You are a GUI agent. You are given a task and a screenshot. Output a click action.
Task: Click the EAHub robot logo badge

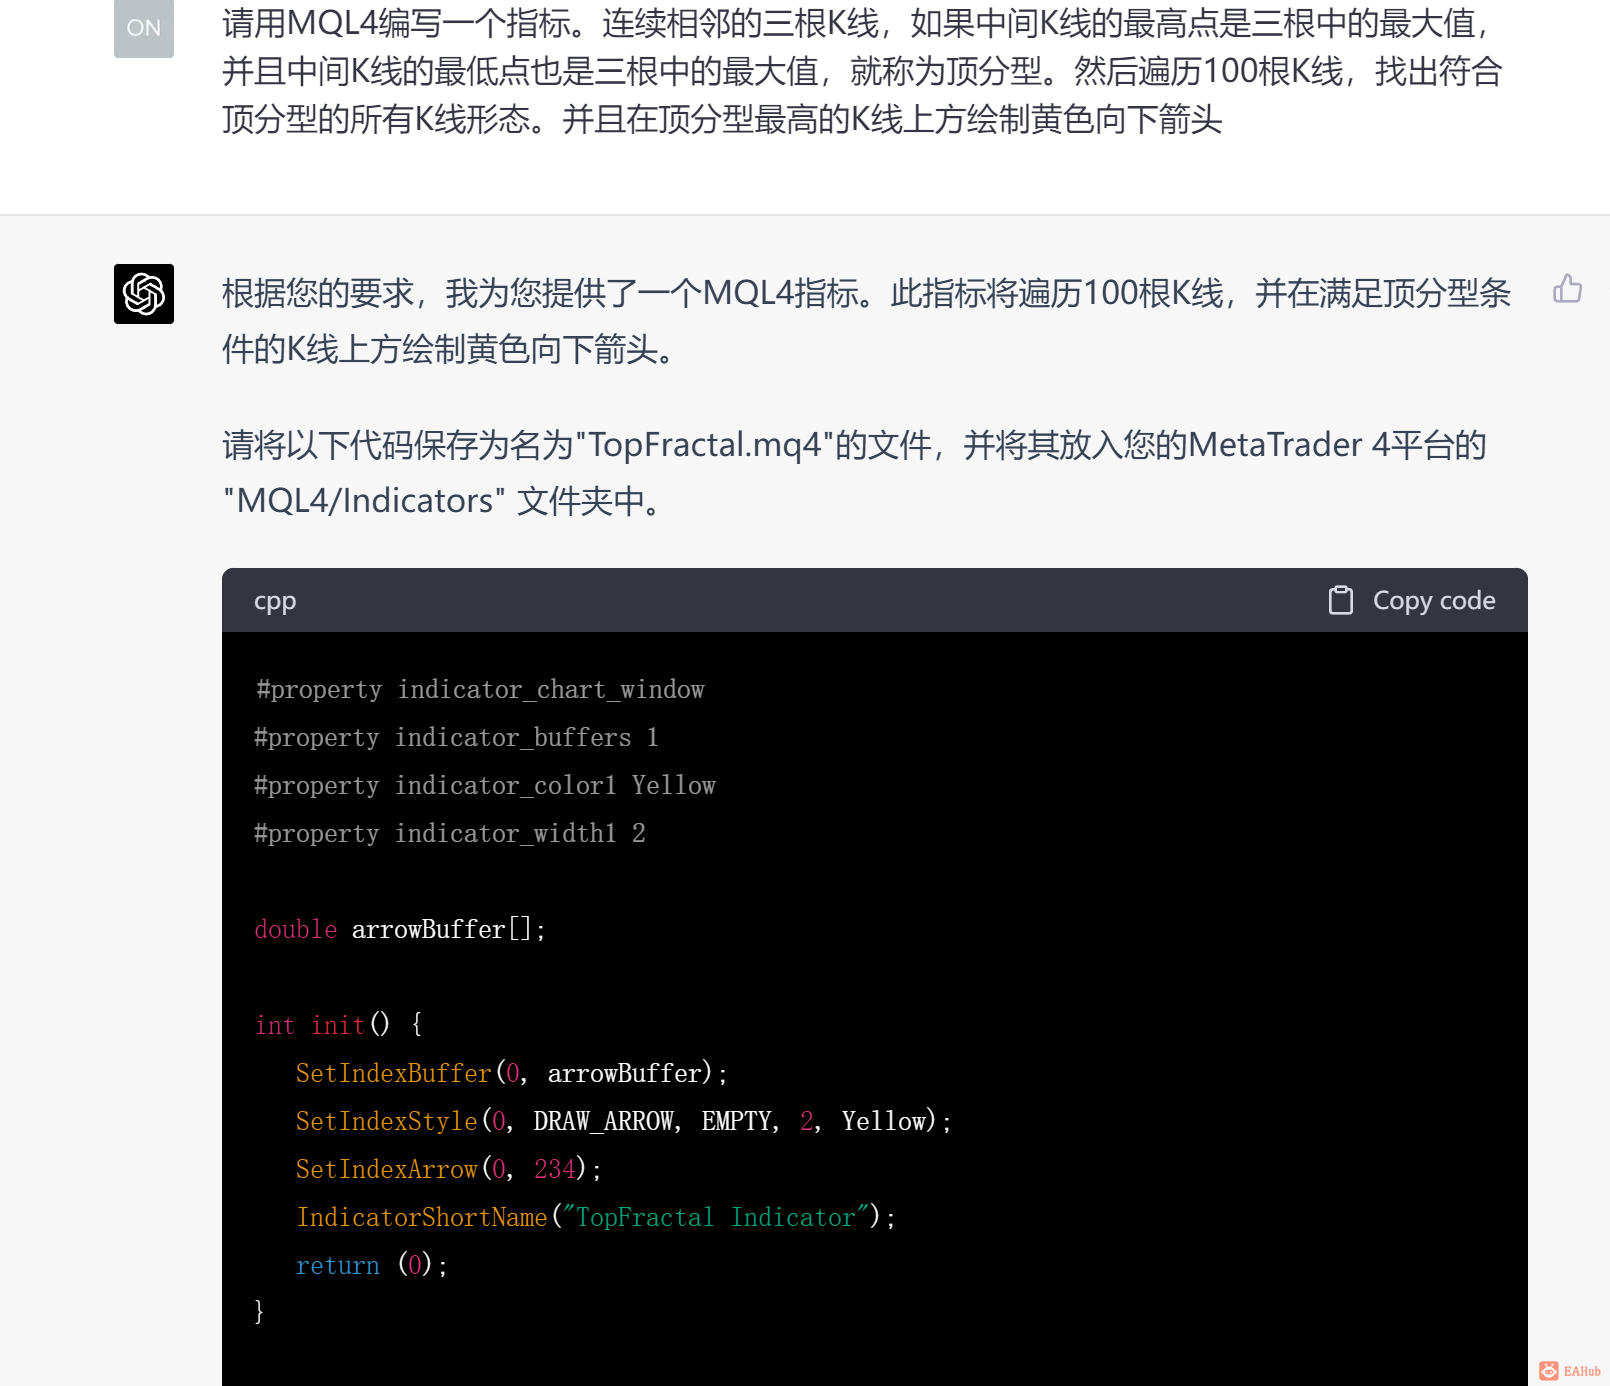pos(1551,1370)
